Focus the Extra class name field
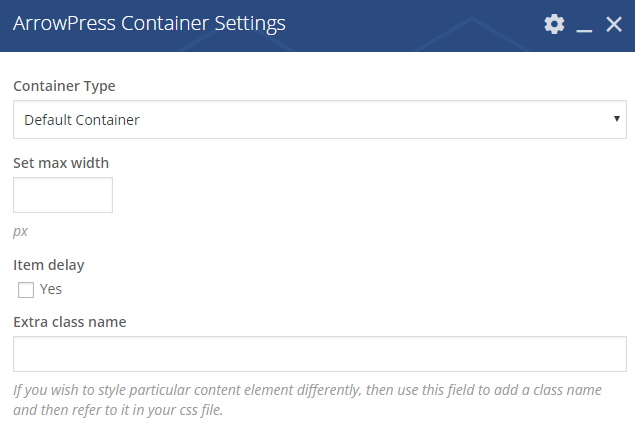This screenshot has width=635, height=431. pos(320,354)
